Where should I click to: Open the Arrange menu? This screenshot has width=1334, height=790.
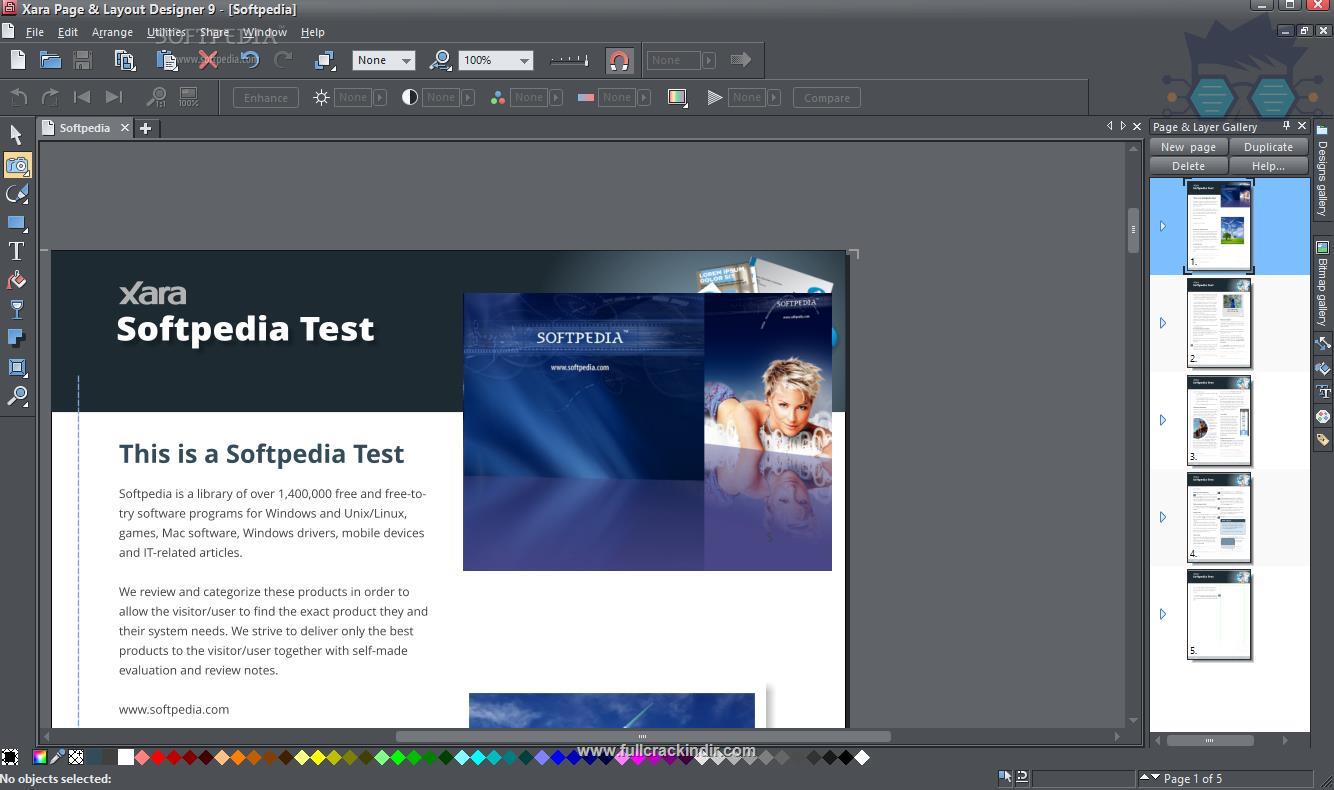pyautogui.click(x=112, y=32)
